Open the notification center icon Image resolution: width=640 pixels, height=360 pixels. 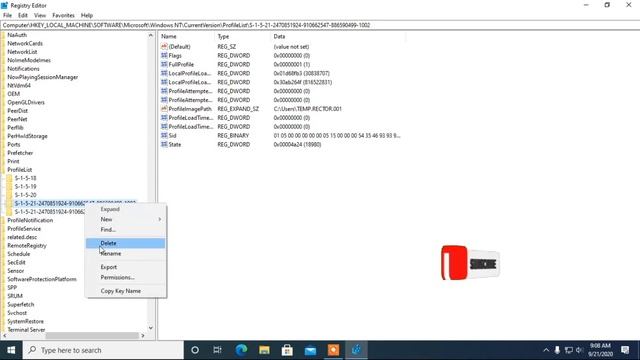(625, 350)
